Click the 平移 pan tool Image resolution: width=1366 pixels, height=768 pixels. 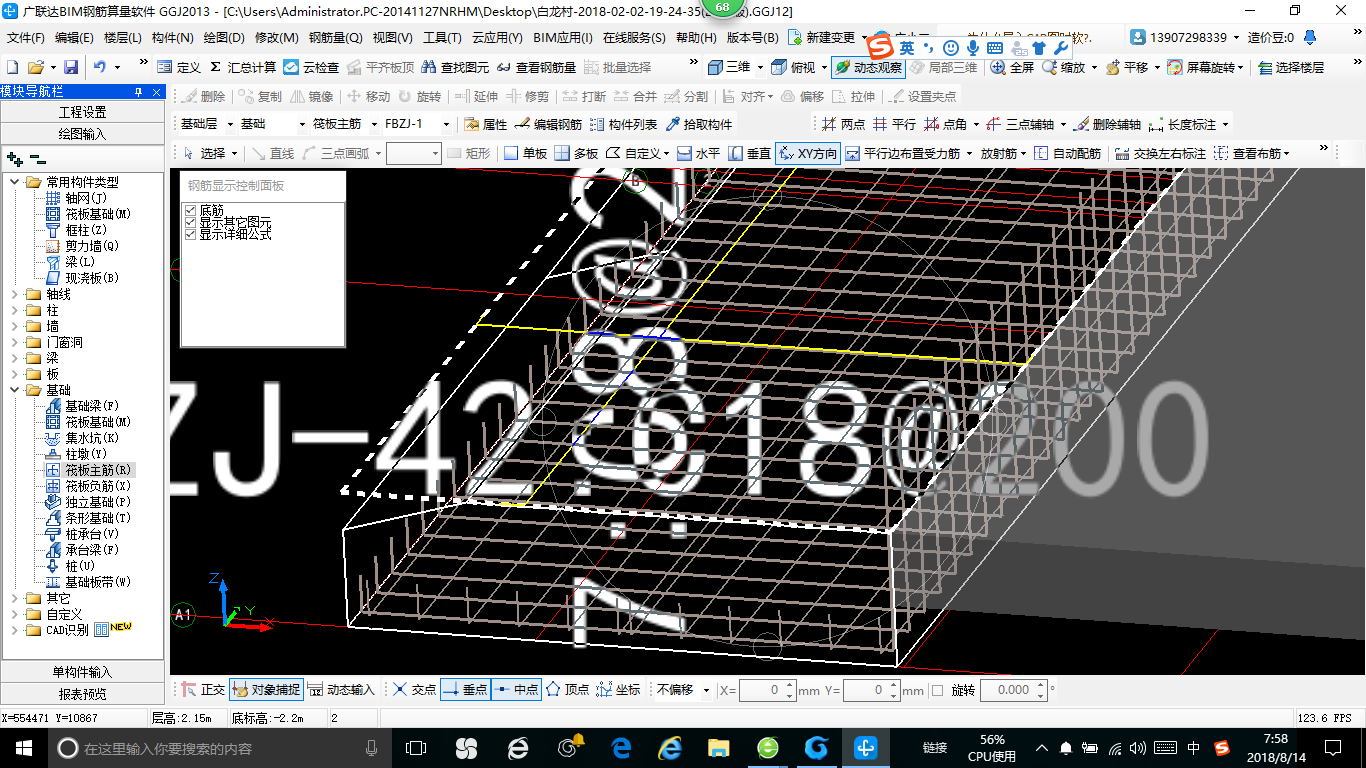coord(1127,67)
